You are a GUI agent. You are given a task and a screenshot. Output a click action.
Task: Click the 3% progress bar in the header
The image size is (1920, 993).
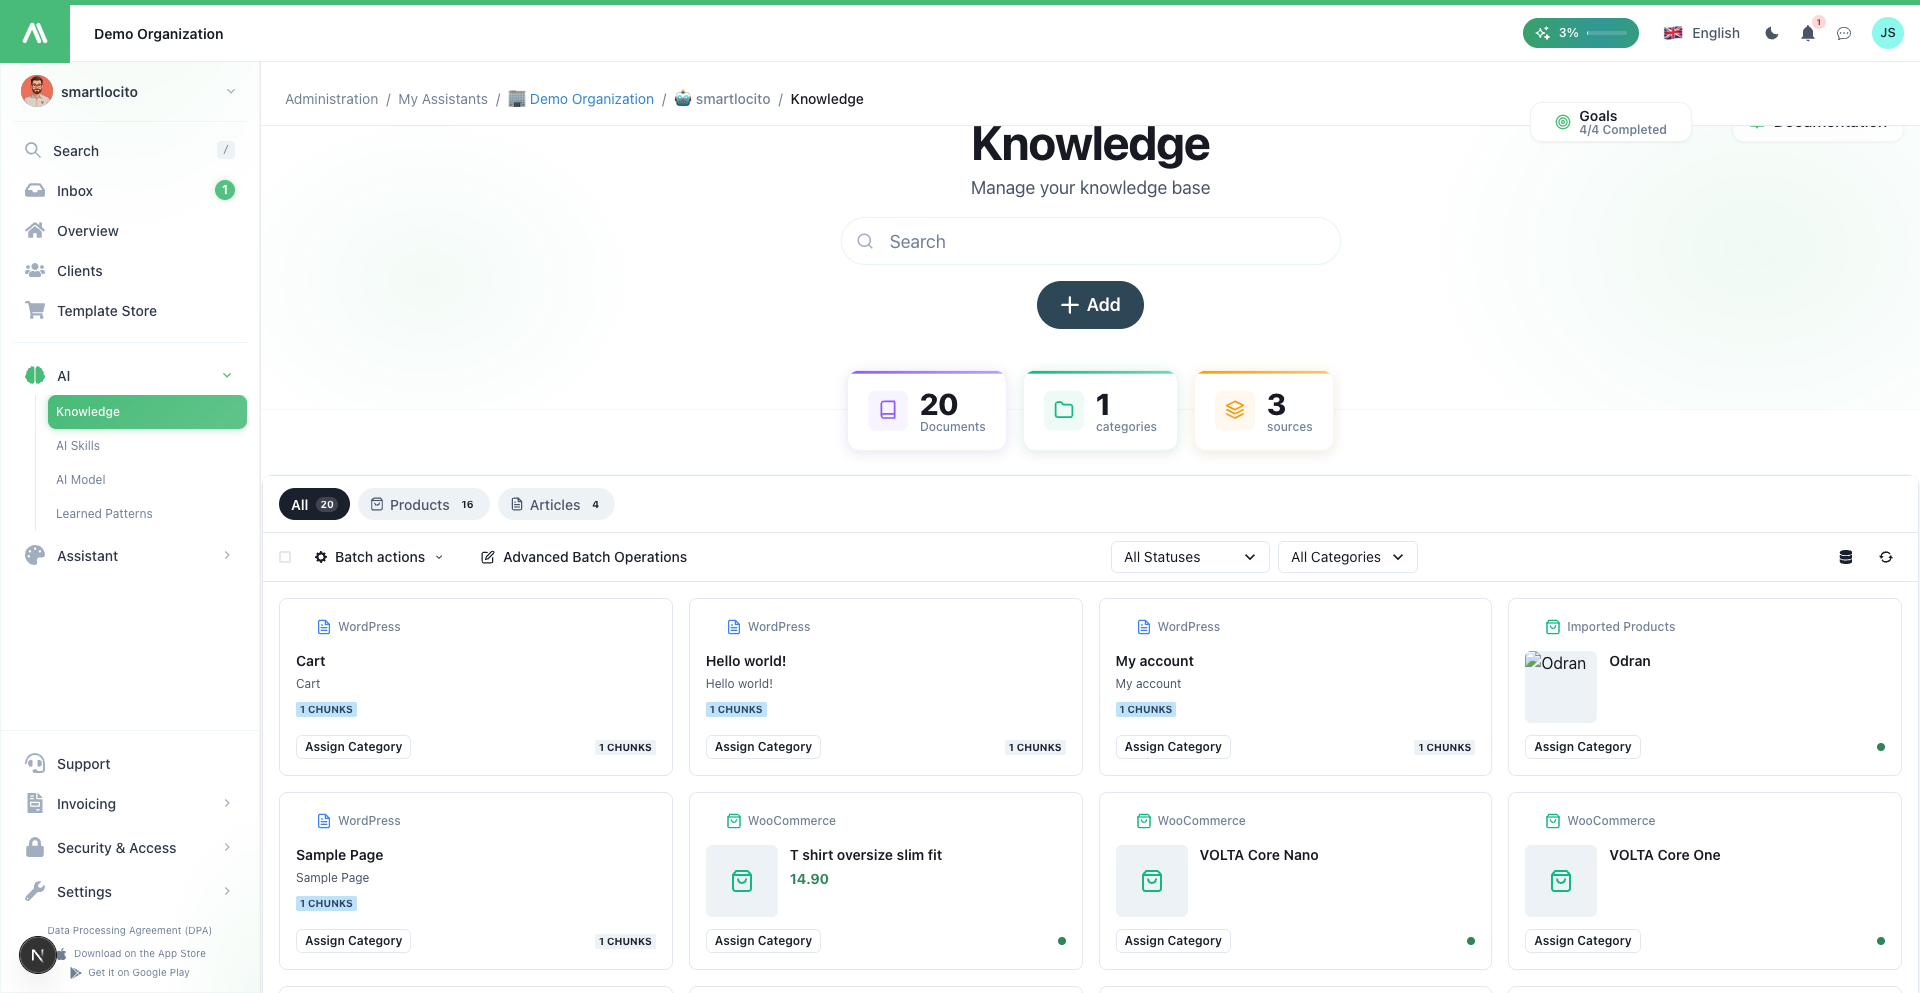1580,33
